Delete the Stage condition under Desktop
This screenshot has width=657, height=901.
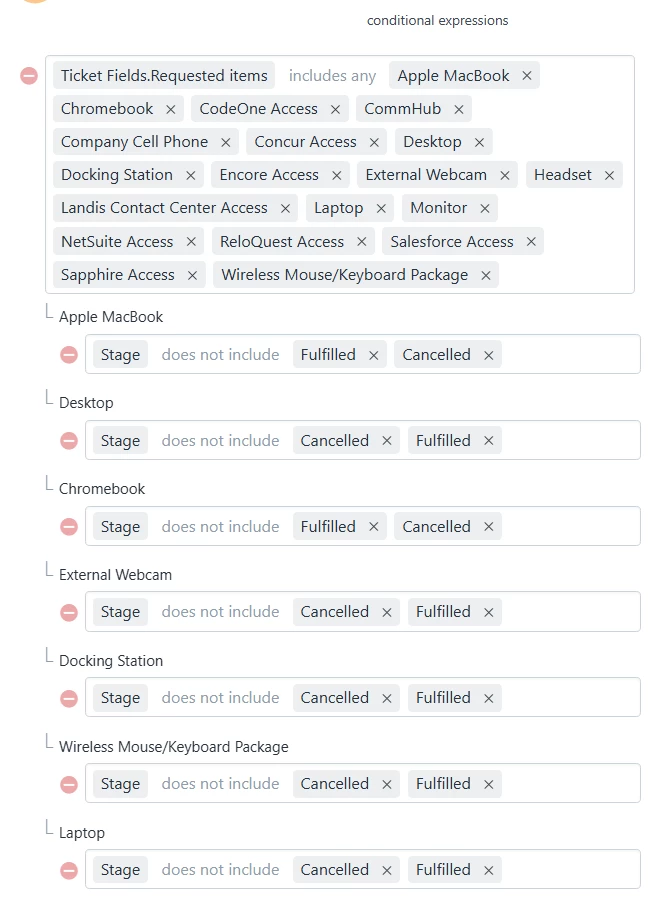click(x=69, y=441)
